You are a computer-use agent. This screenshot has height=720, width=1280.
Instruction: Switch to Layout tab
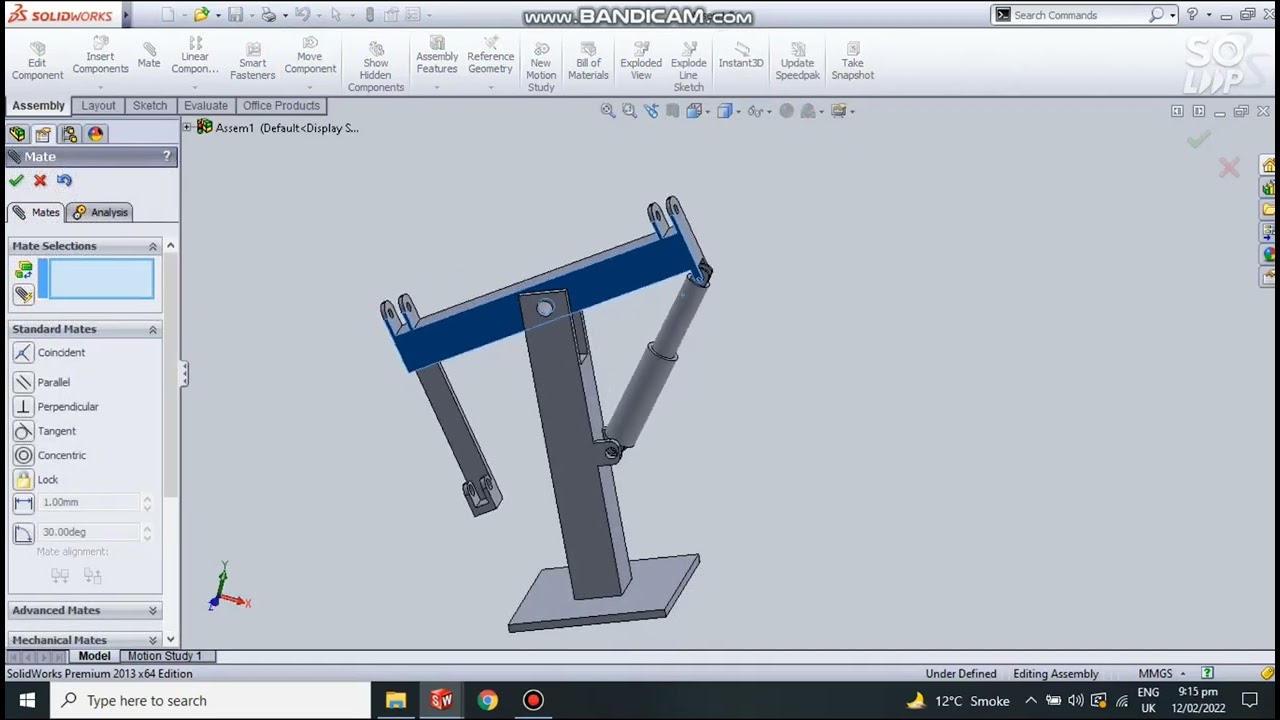[x=98, y=106]
